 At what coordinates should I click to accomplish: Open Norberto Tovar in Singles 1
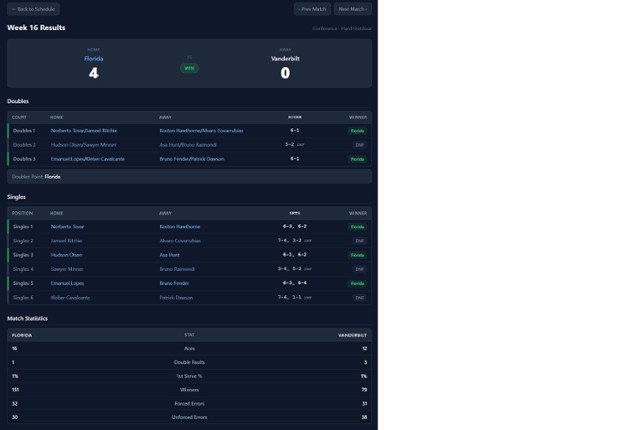67,226
